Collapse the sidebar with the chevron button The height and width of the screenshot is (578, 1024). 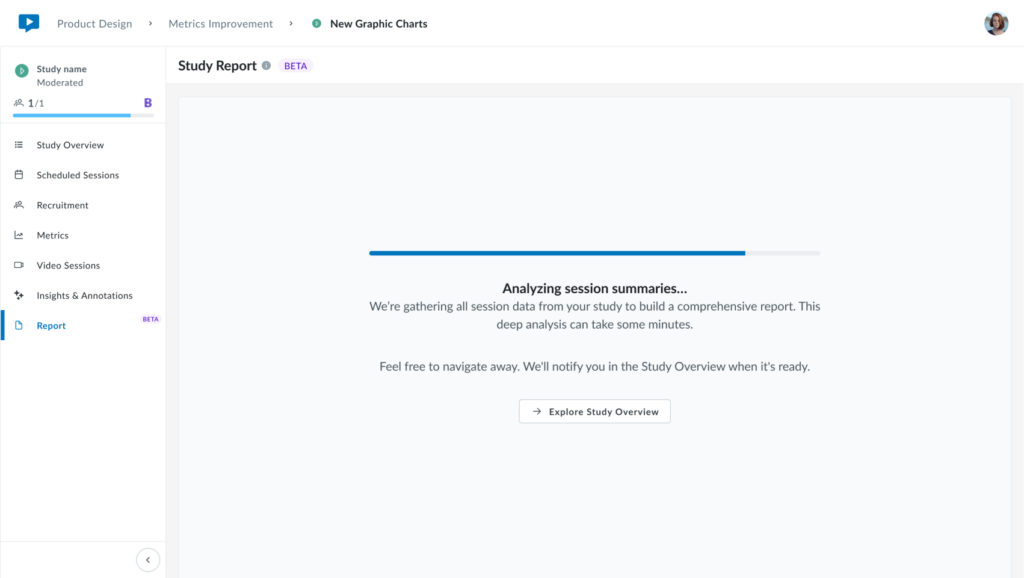coord(148,560)
